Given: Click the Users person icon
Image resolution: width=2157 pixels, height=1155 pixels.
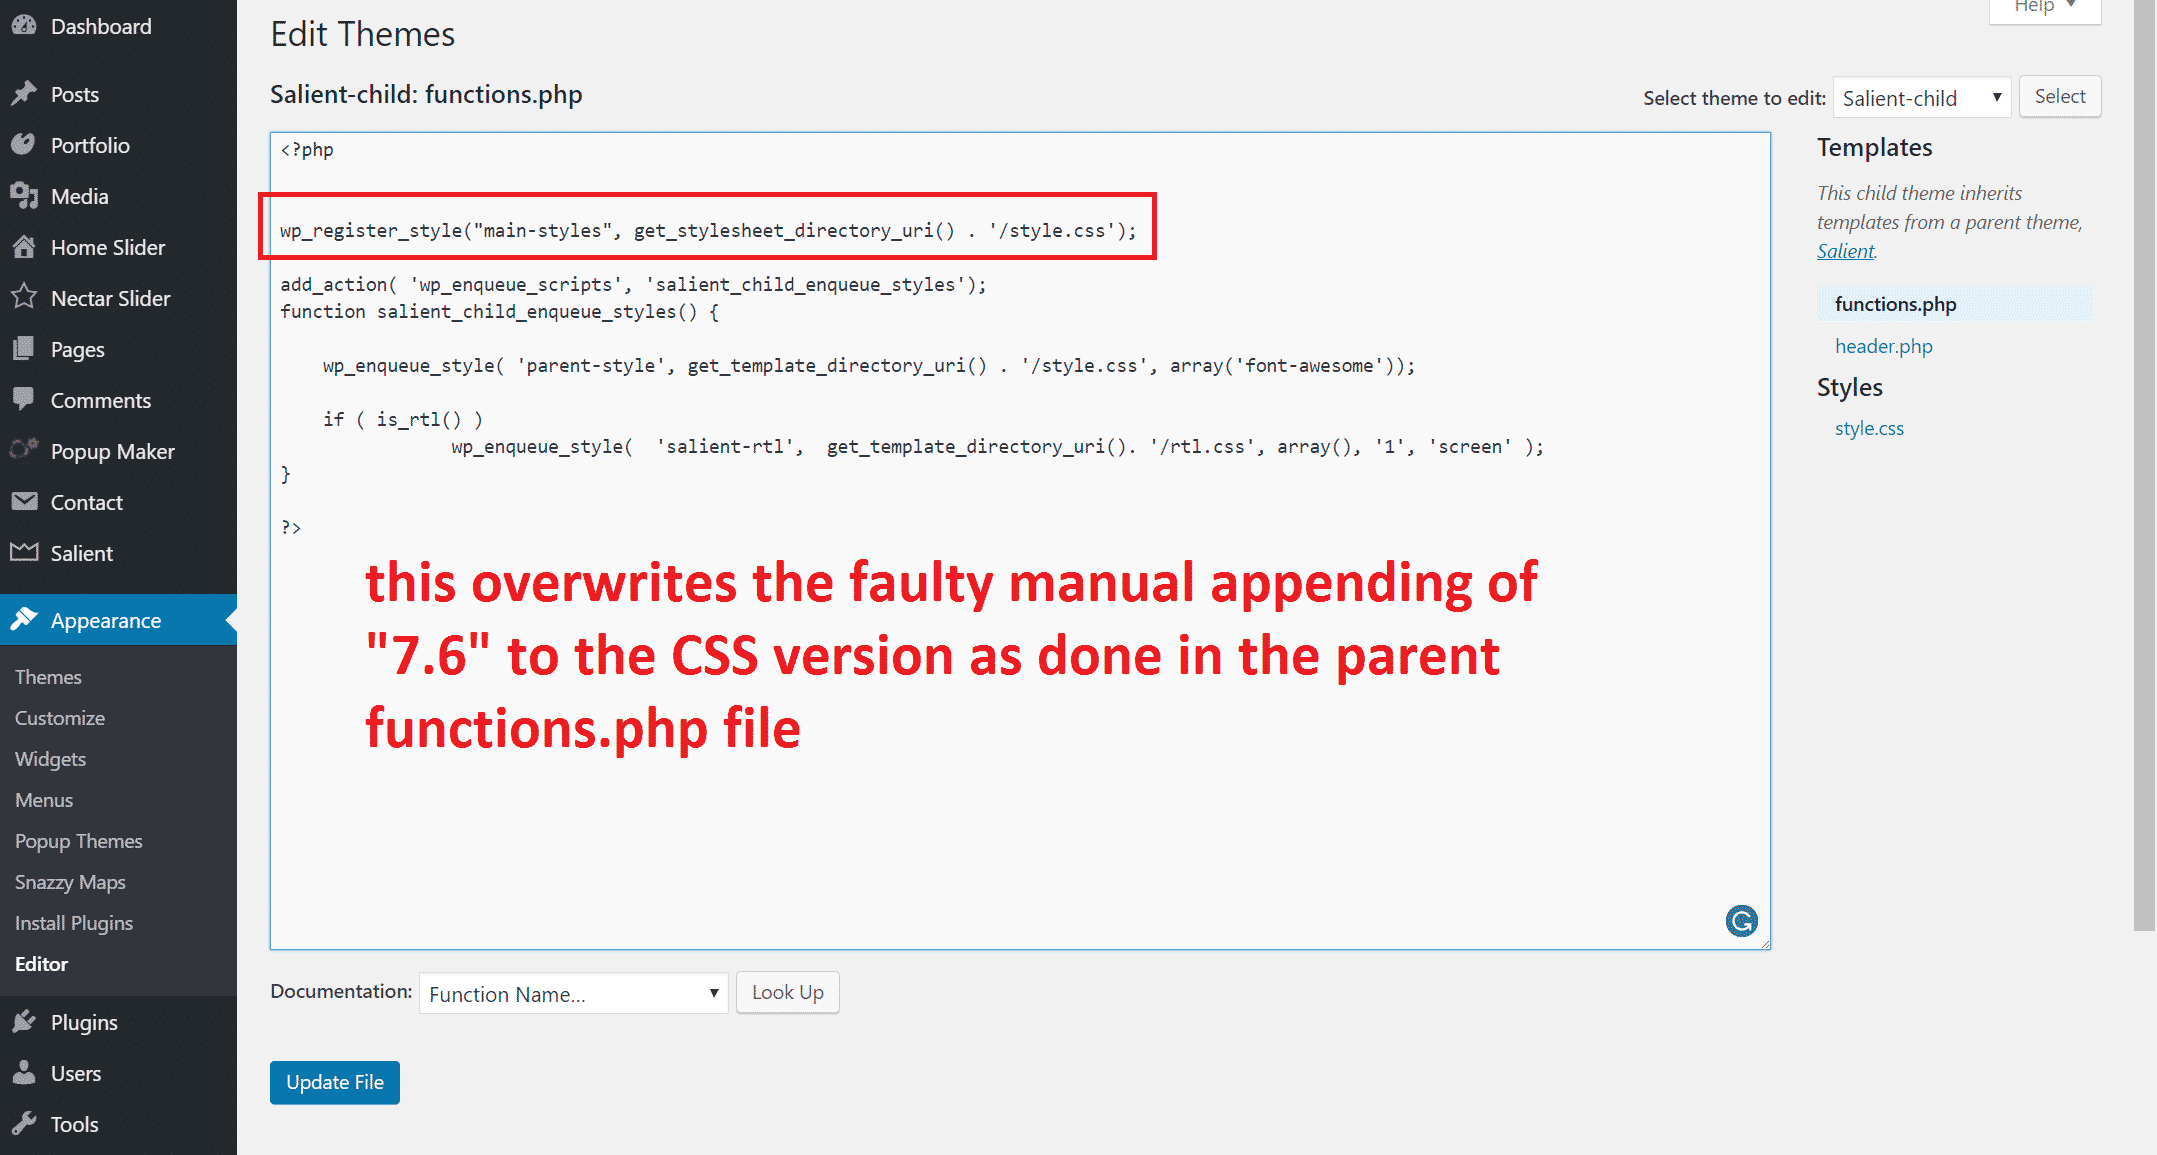Looking at the screenshot, I should (24, 1073).
